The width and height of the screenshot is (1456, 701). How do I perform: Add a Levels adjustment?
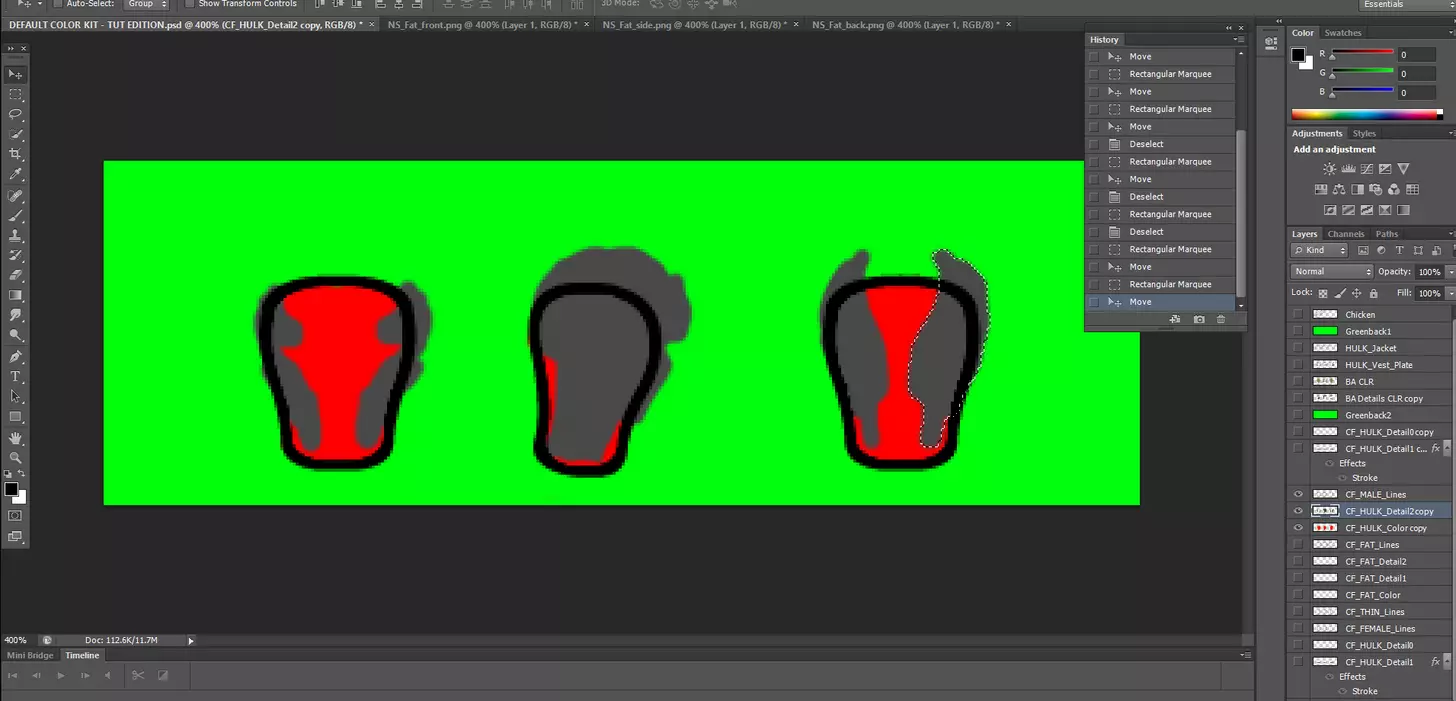[x=1348, y=169]
